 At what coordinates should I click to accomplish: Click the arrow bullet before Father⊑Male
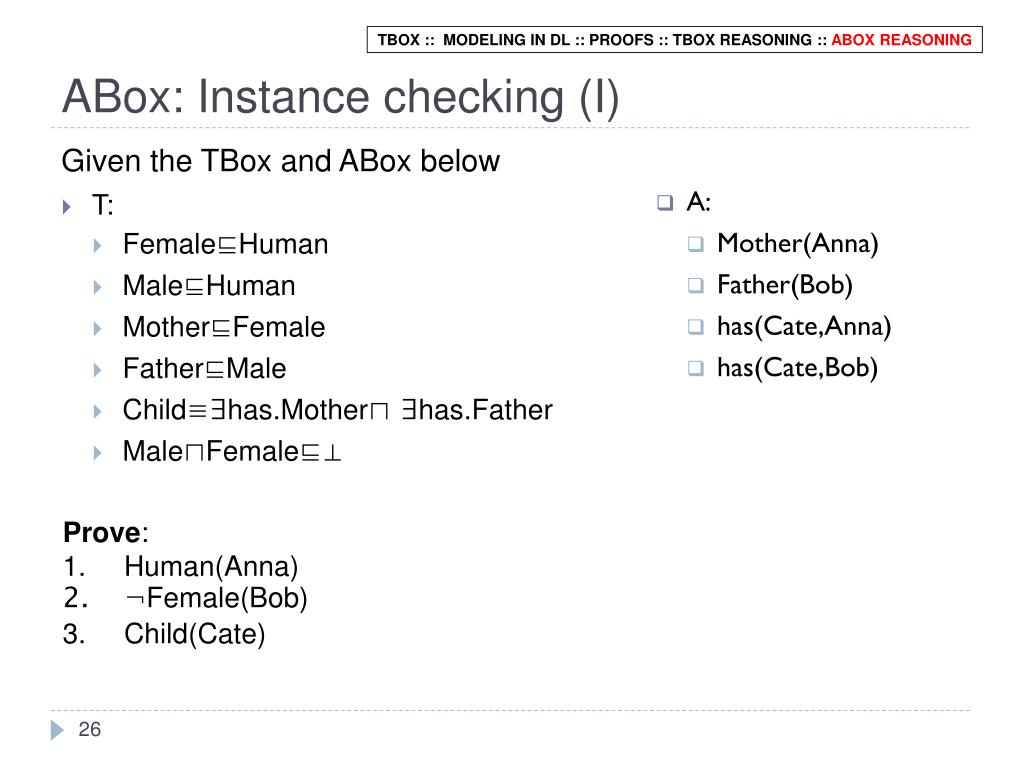[x=97, y=370]
